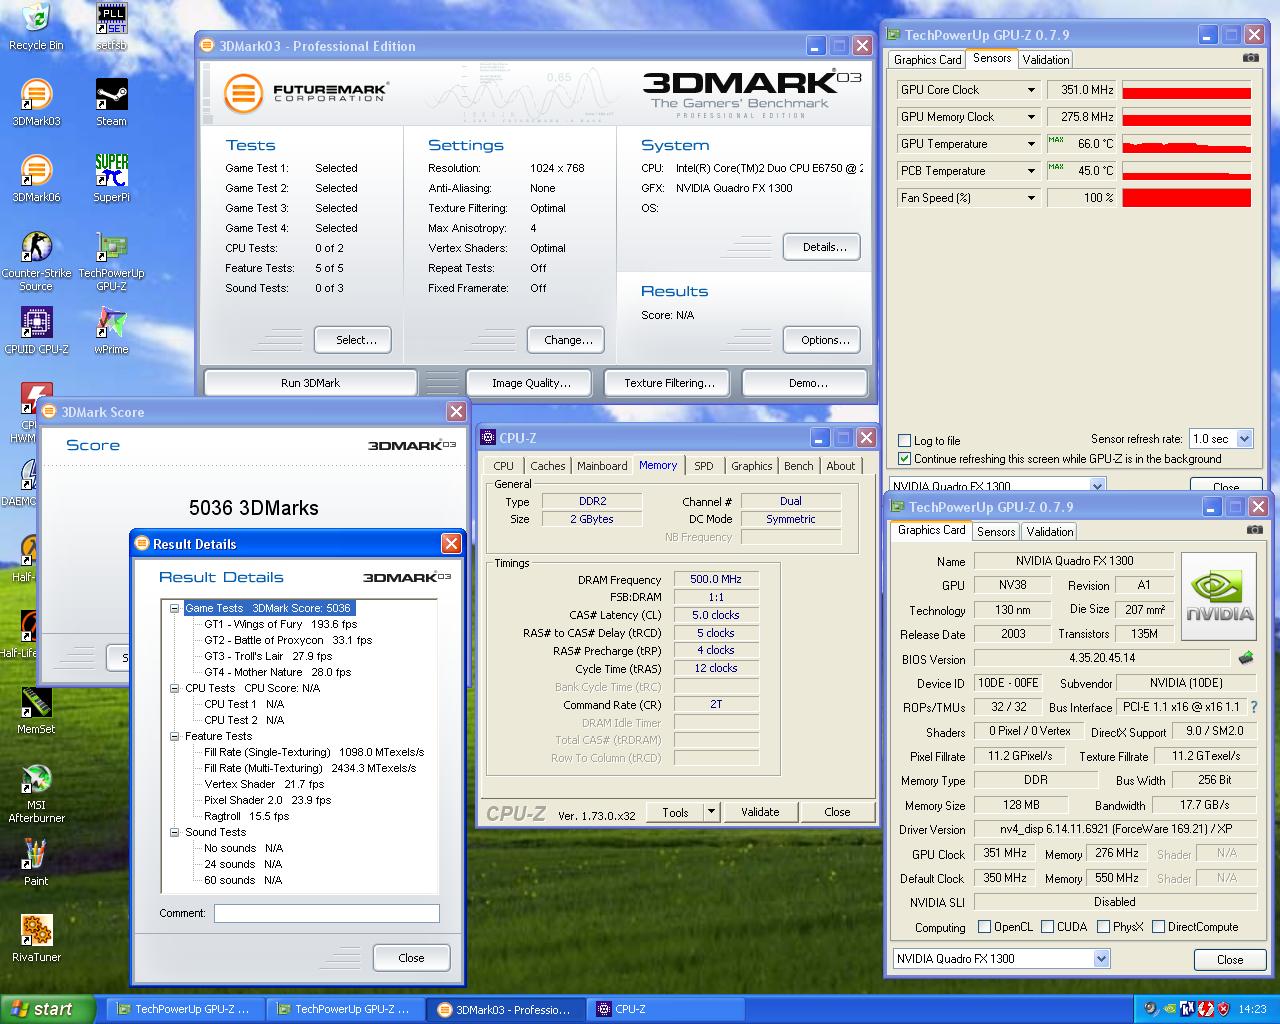The height and width of the screenshot is (1024, 1280).
Task: Open the CPU-Z Tools dropdown arrow
Action: click(x=711, y=812)
